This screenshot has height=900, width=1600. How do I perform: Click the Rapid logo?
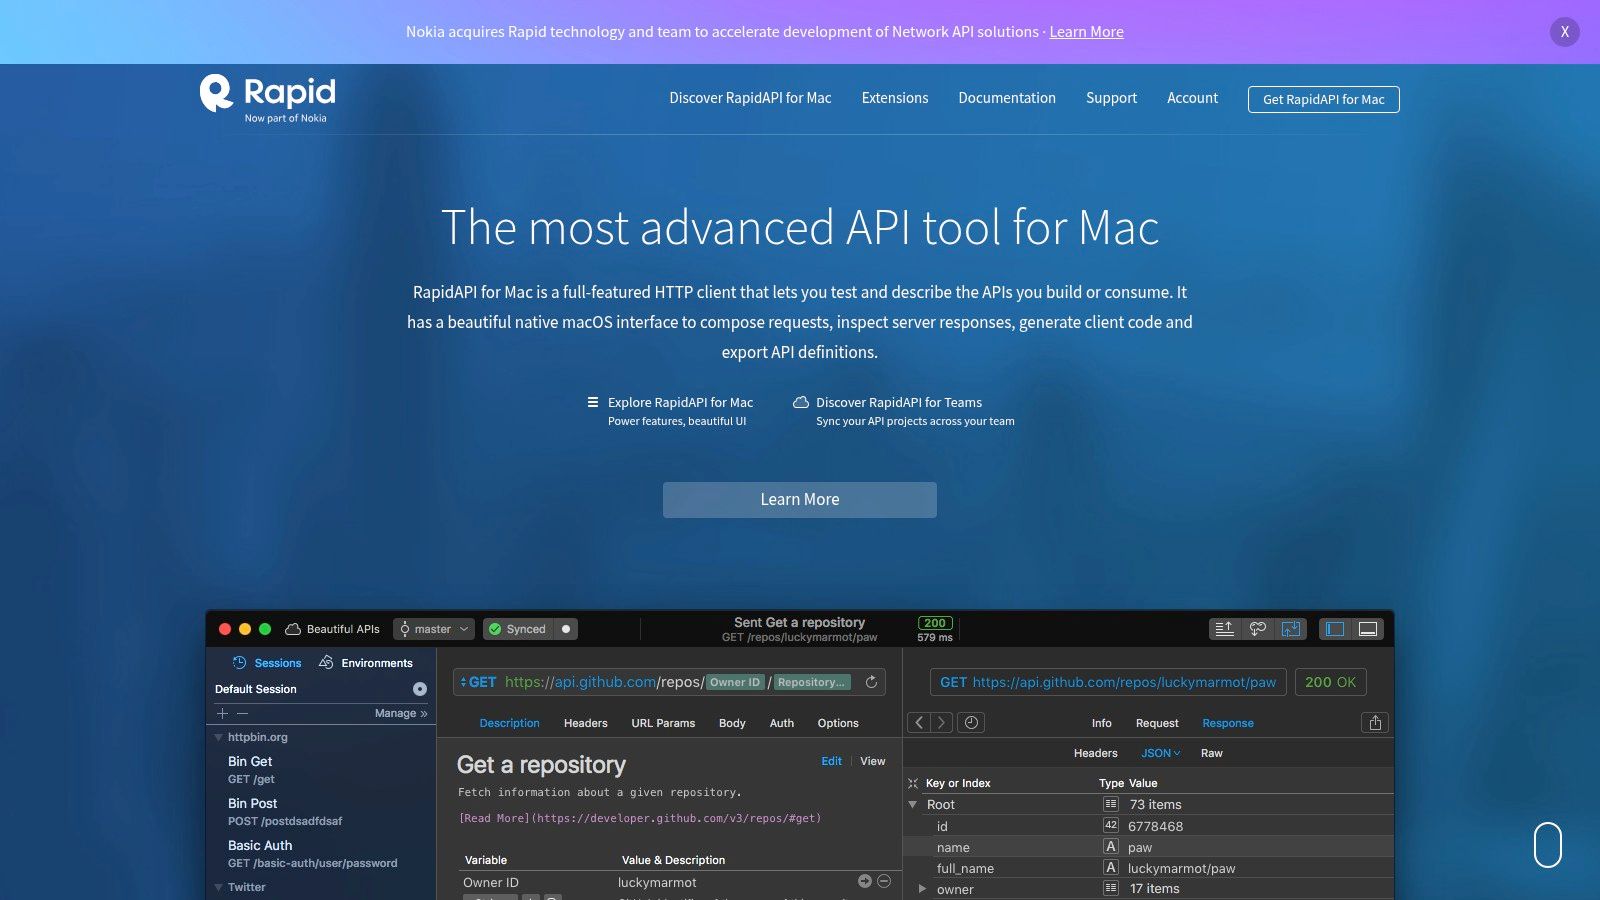pyautogui.click(x=268, y=97)
